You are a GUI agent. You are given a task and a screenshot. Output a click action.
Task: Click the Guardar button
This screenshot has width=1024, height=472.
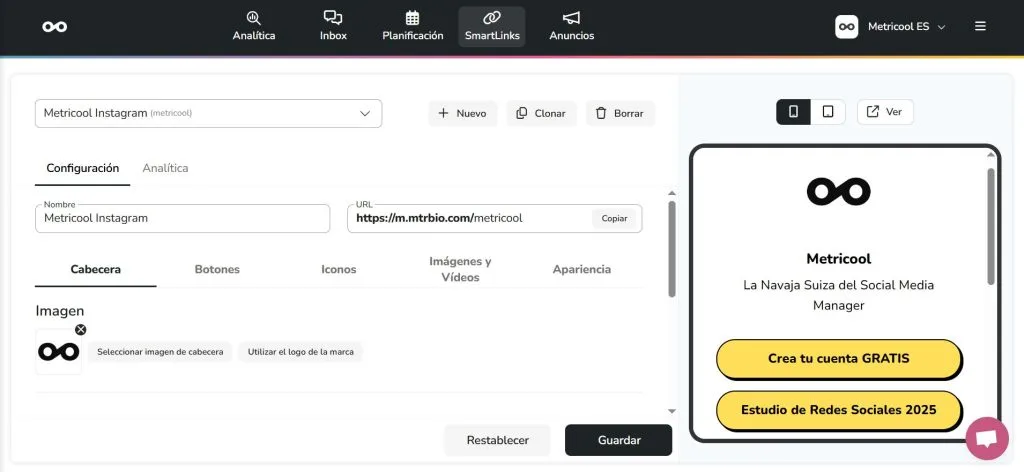pos(618,440)
